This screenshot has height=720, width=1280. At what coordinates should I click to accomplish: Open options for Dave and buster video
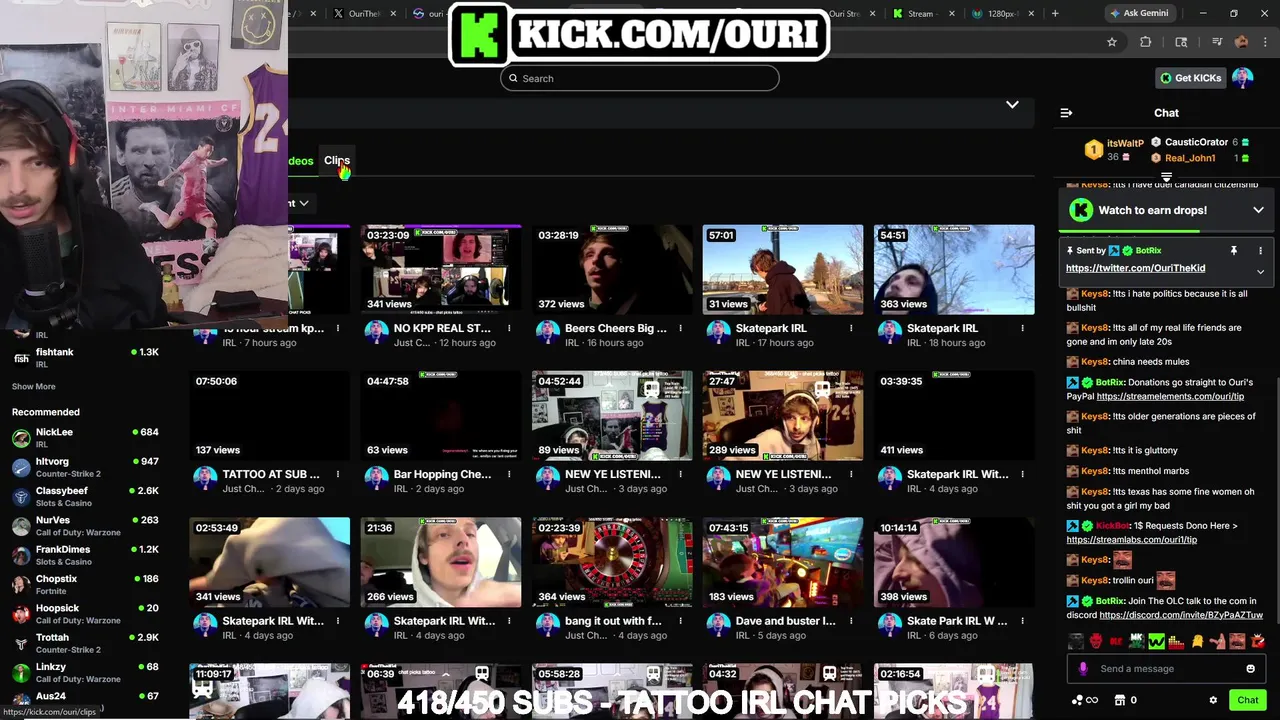(851, 621)
